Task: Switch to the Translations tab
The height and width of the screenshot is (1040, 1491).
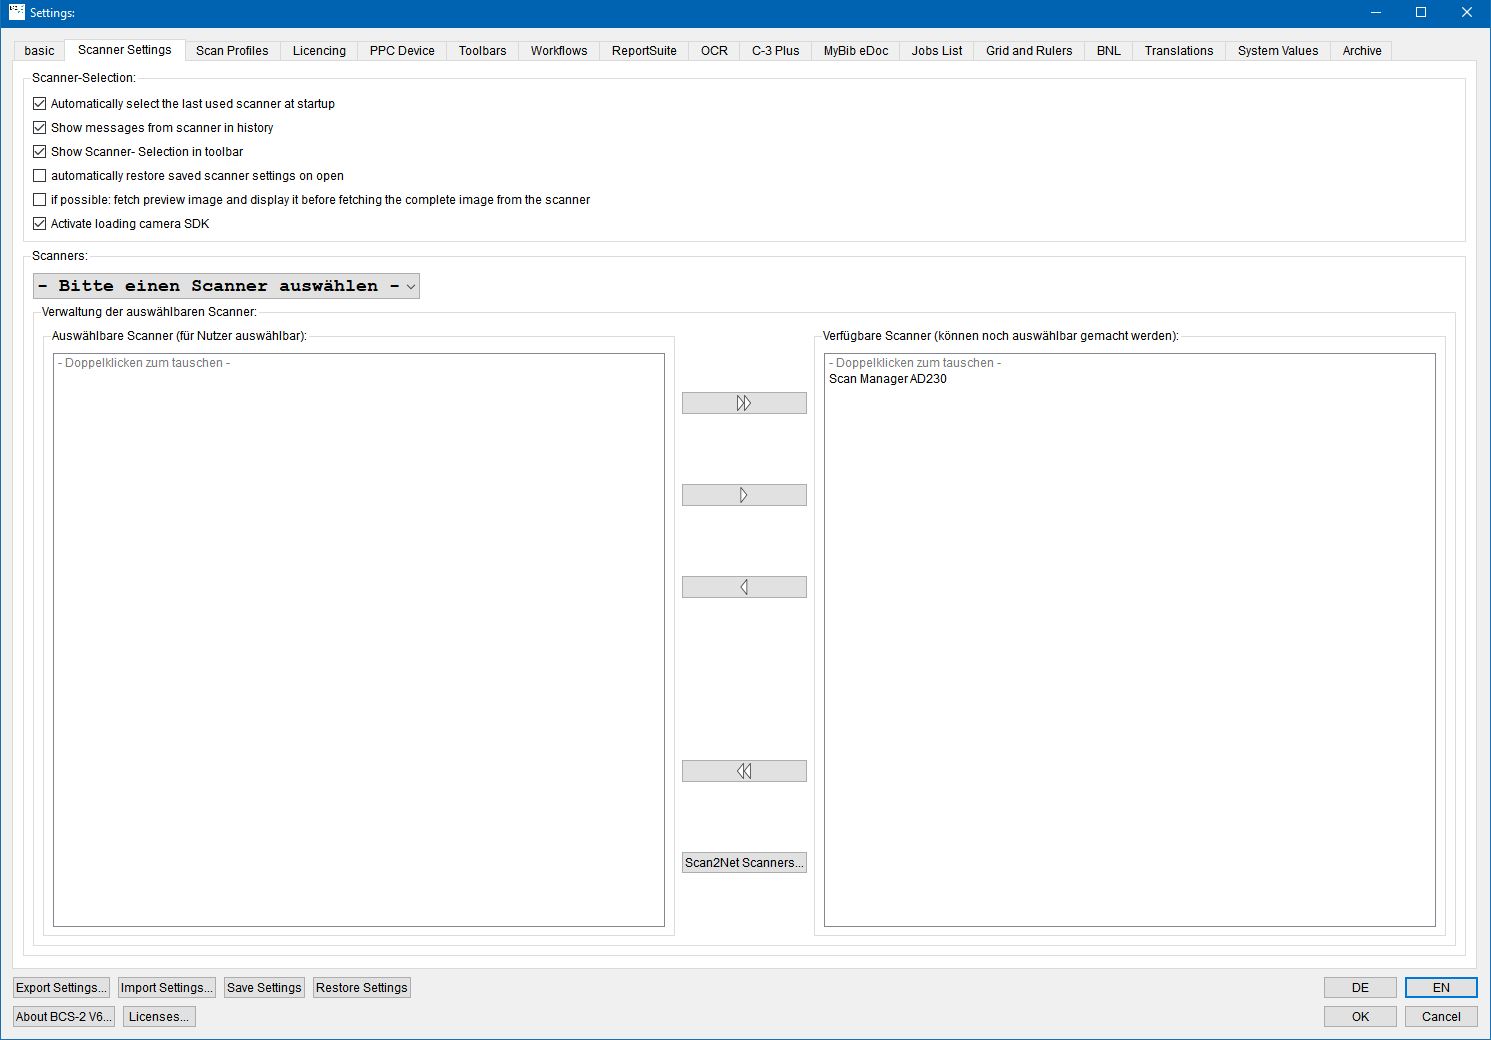Action: coord(1178,50)
